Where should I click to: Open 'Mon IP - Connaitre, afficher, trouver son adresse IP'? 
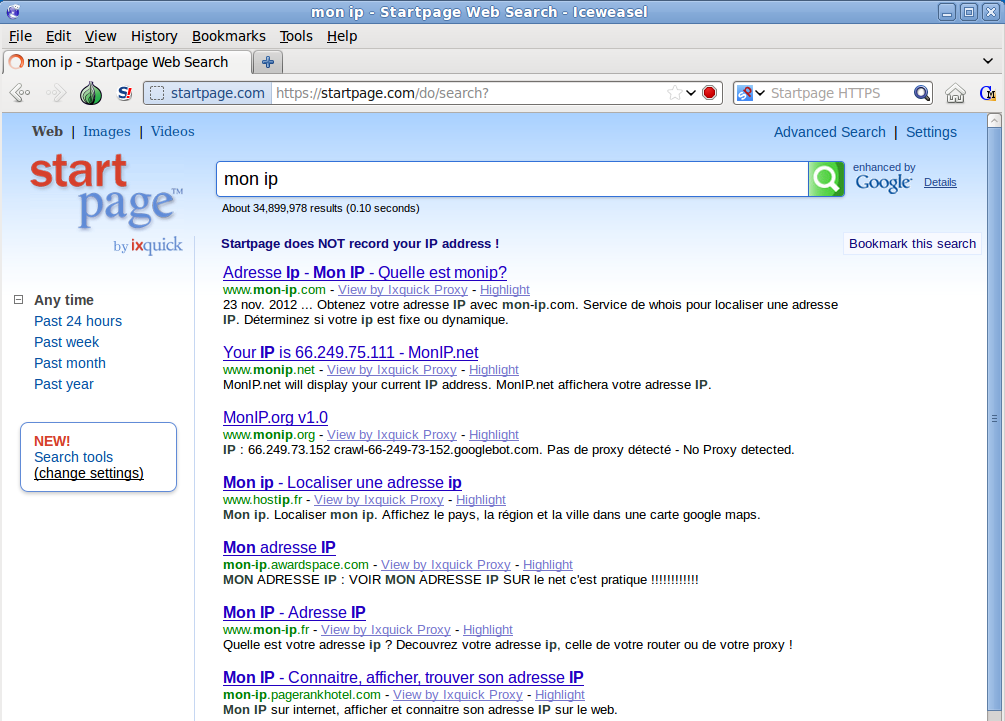coord(403,677)
